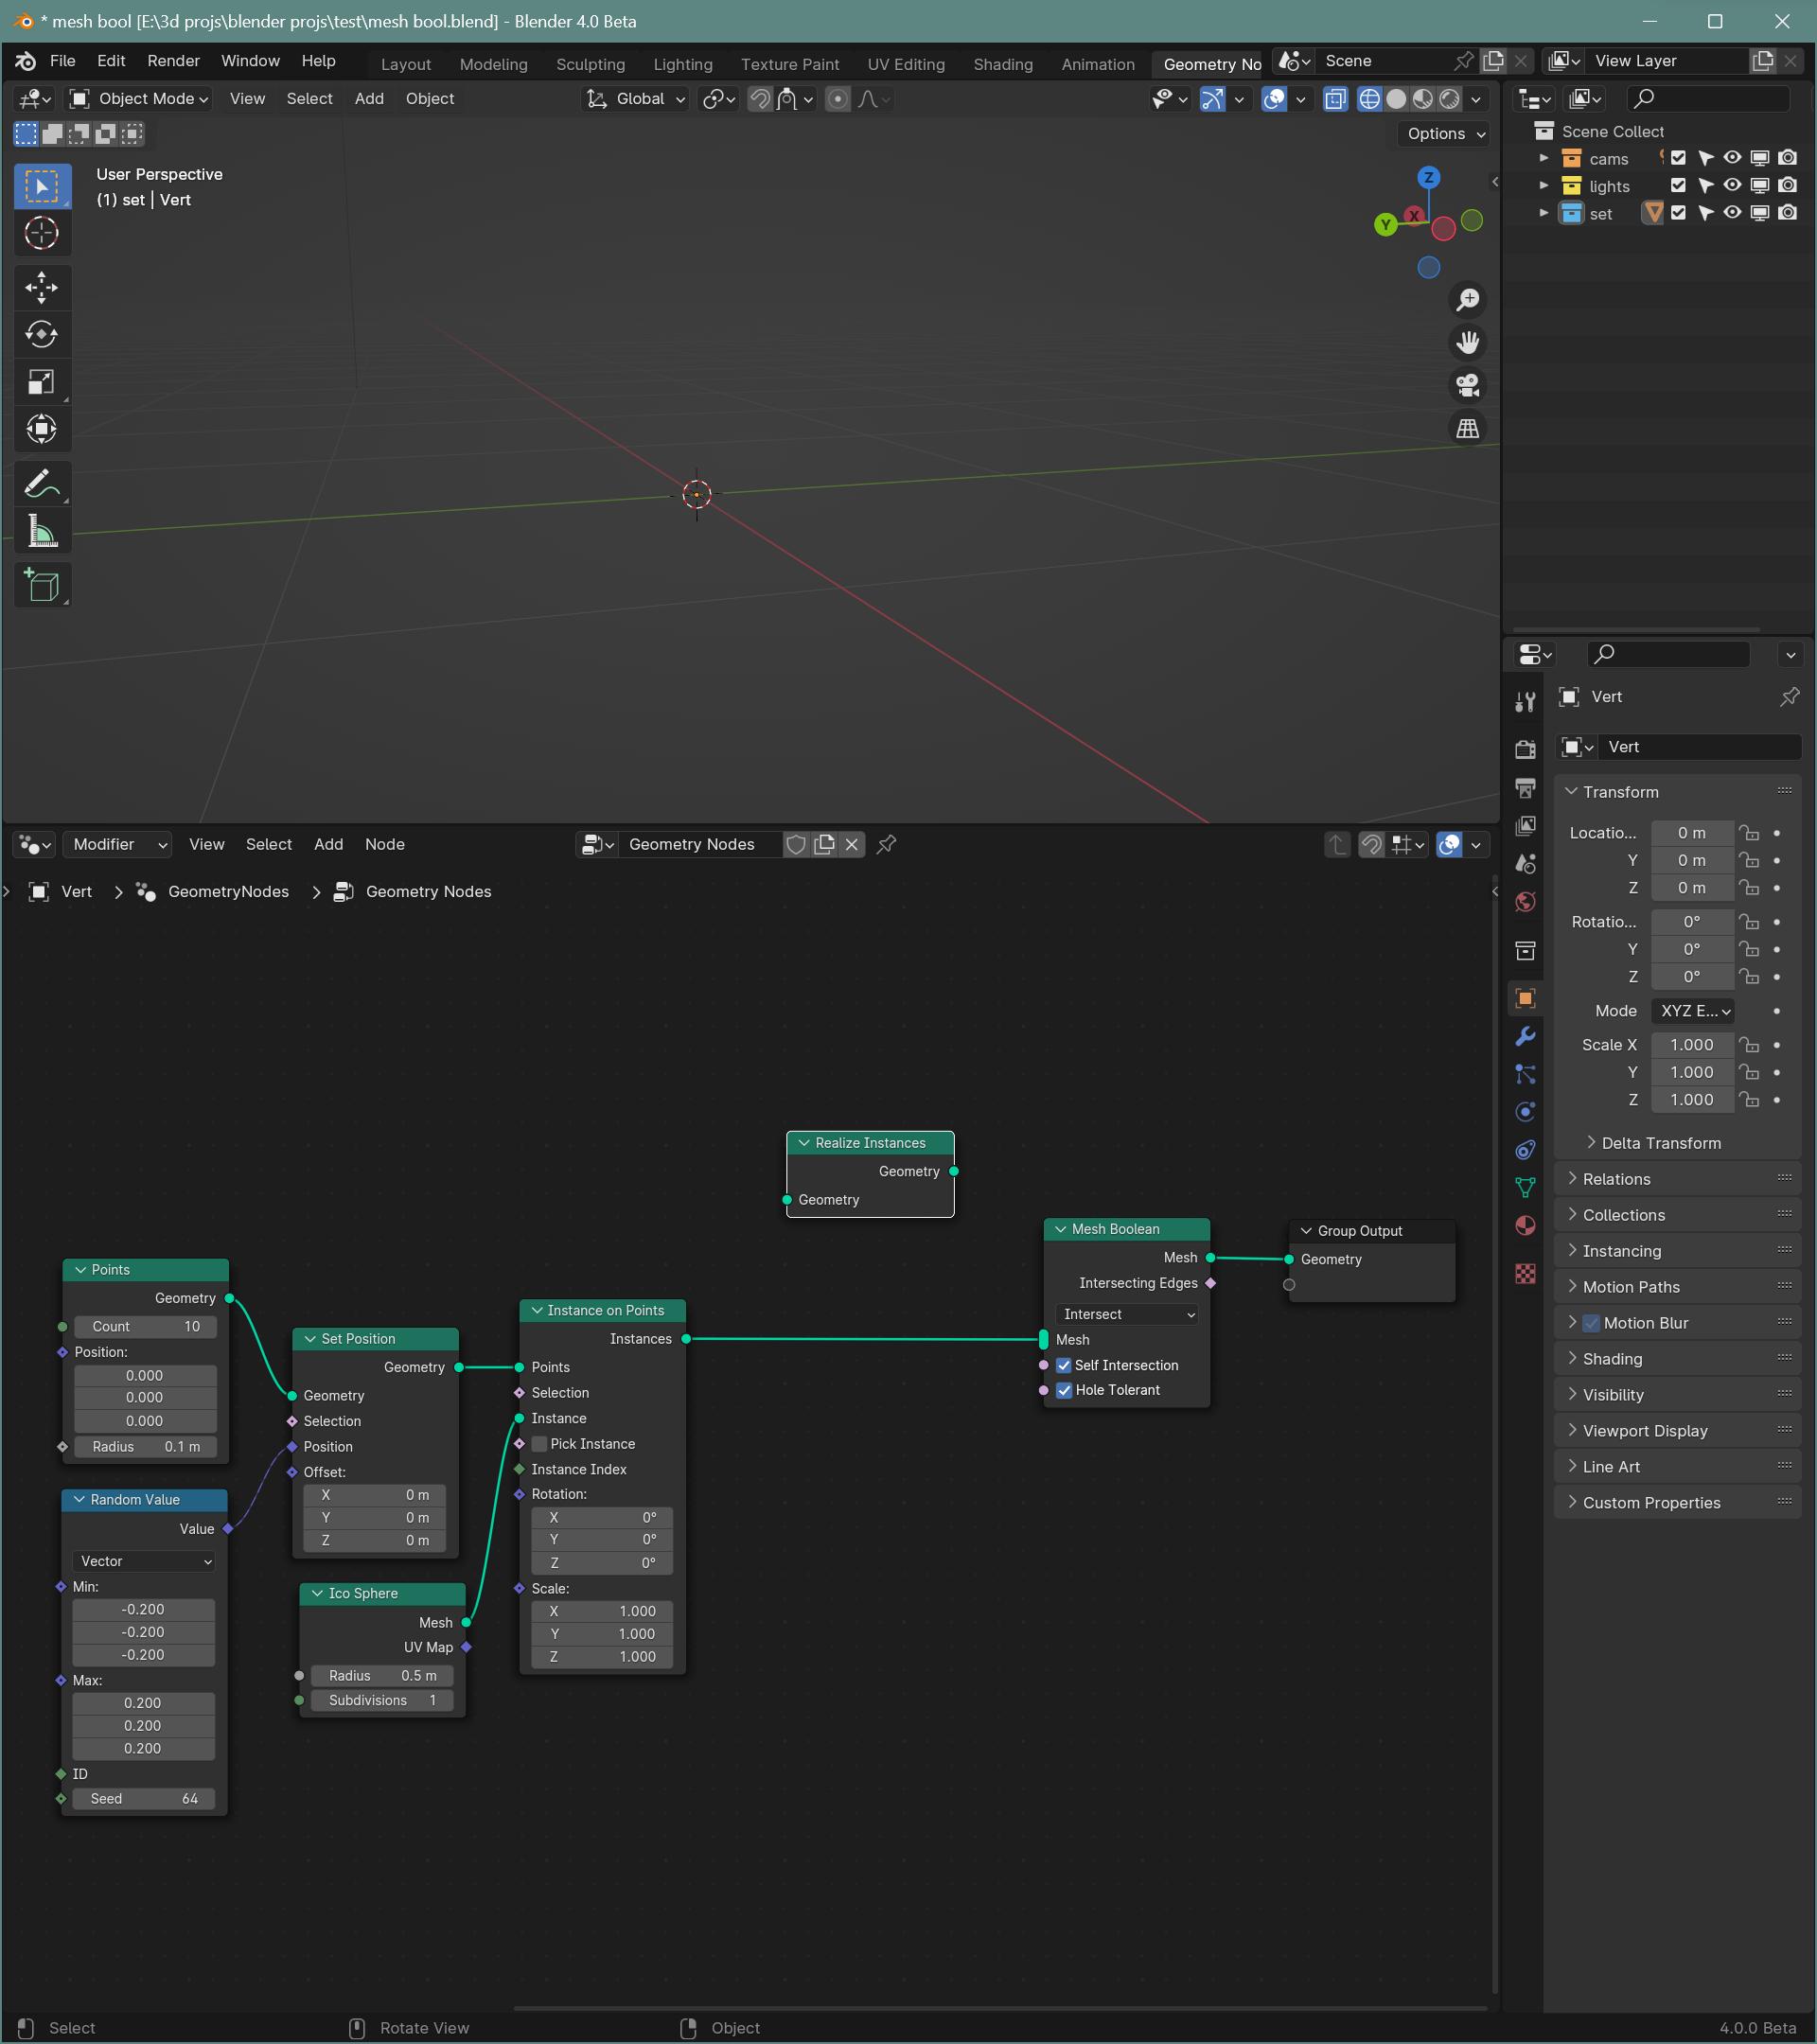This screenshot has width=1817, height=2044.
Task: Unlink Geometry Nodes node group with X
Action: (852, 845)
